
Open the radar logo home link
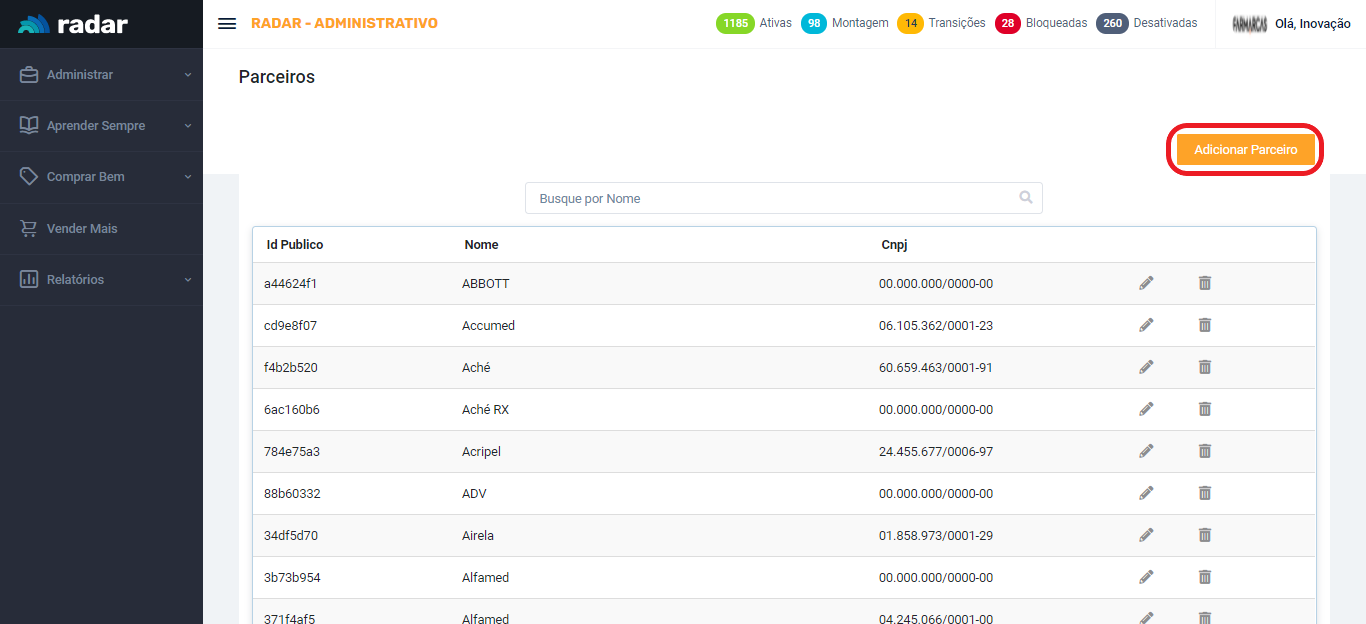tap(73, 24)
